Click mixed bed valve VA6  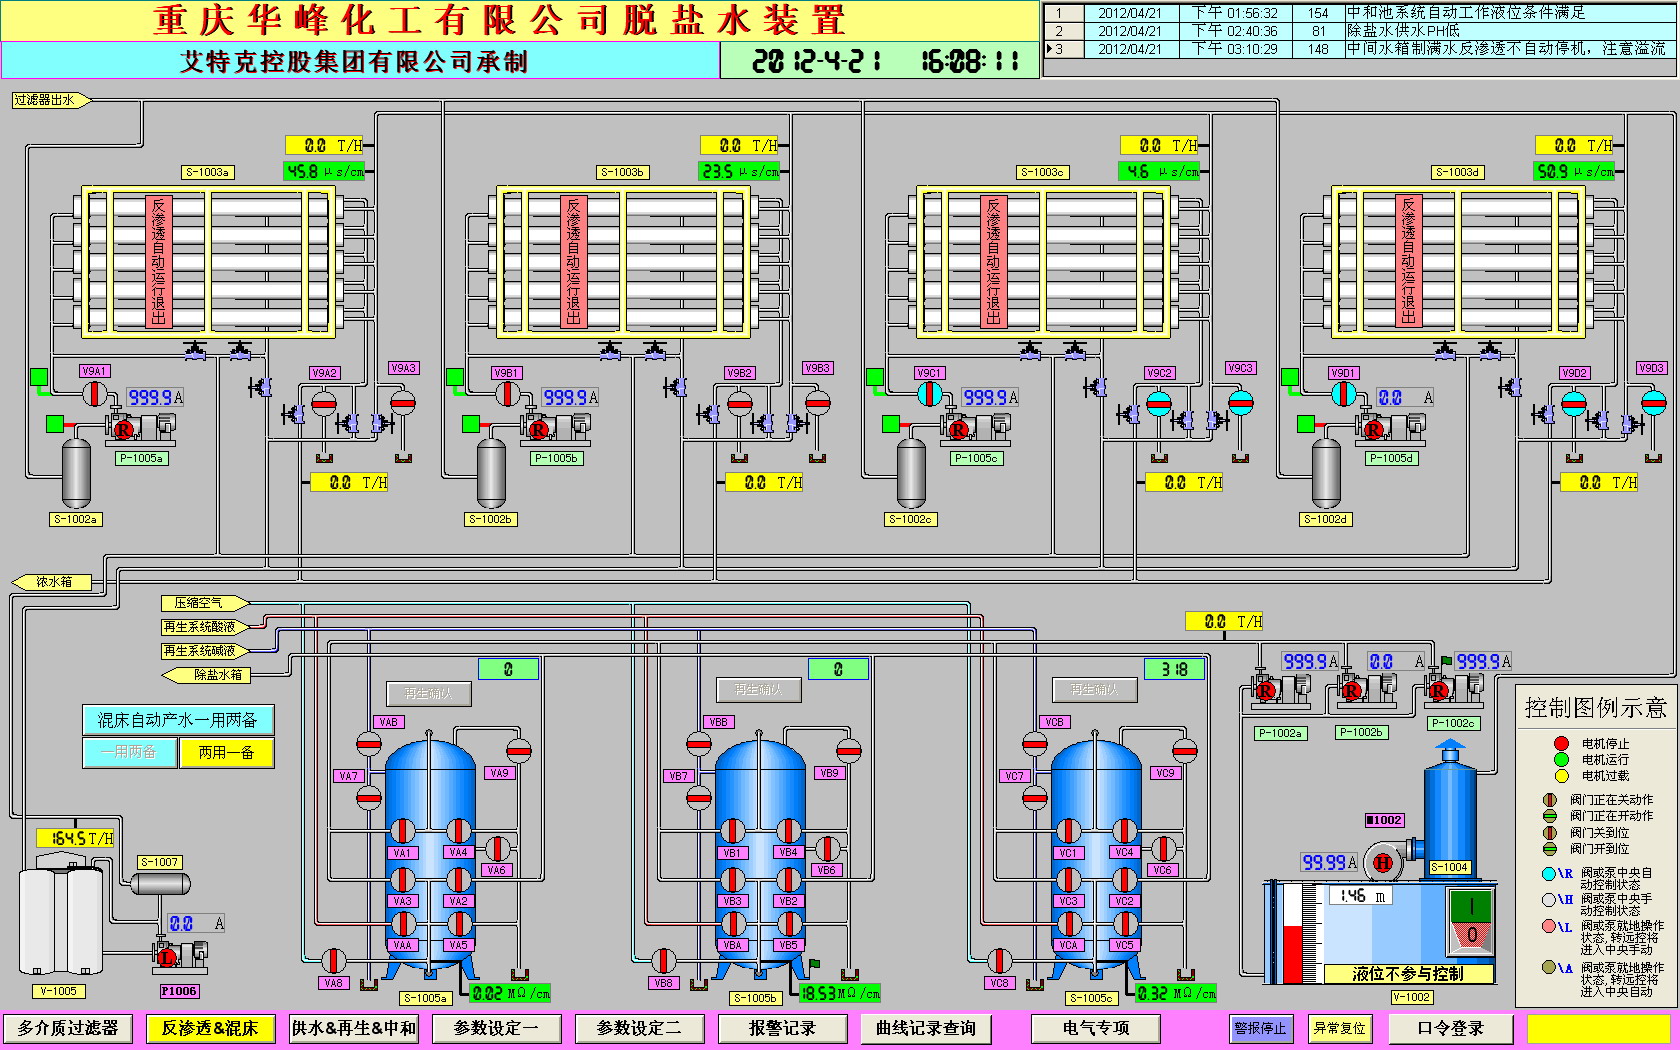tap(497, 848)
